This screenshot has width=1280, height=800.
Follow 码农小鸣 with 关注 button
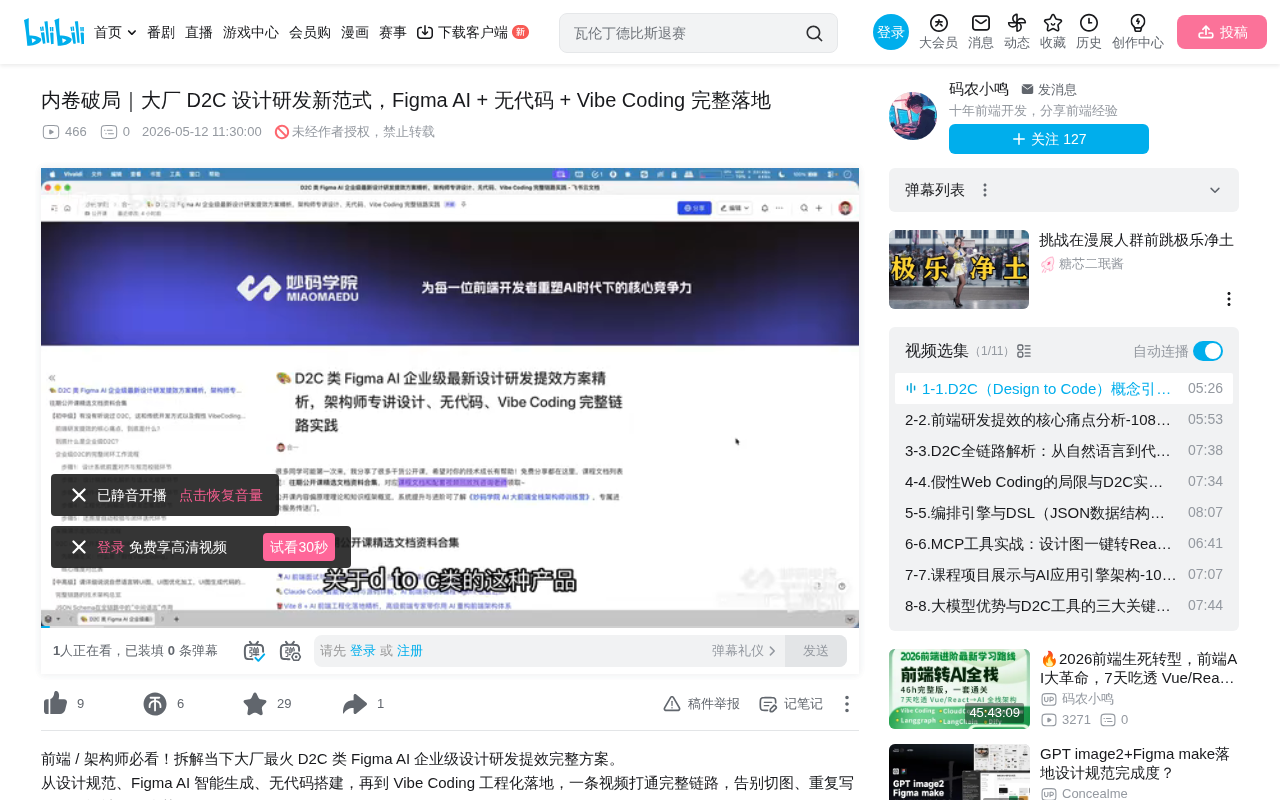click(1049, 139)
